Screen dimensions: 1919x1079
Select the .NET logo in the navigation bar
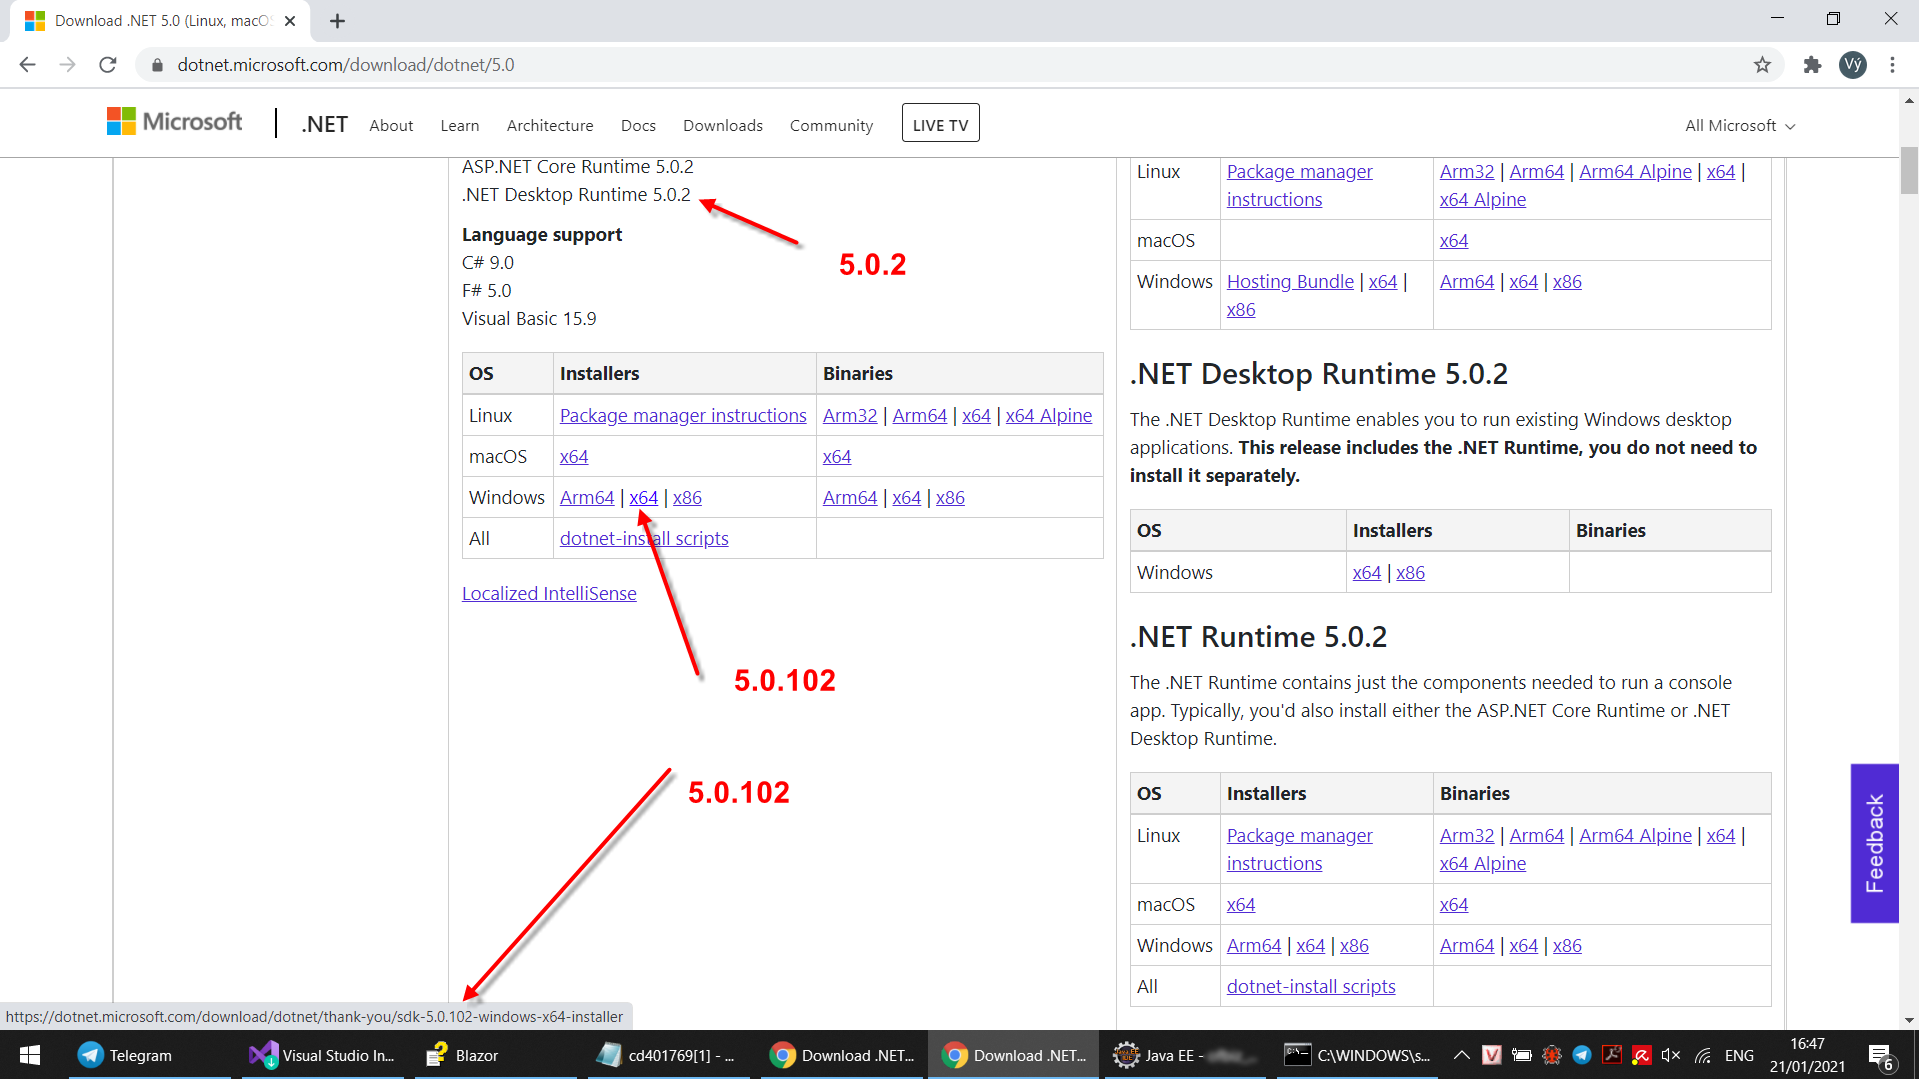(322, 122)
